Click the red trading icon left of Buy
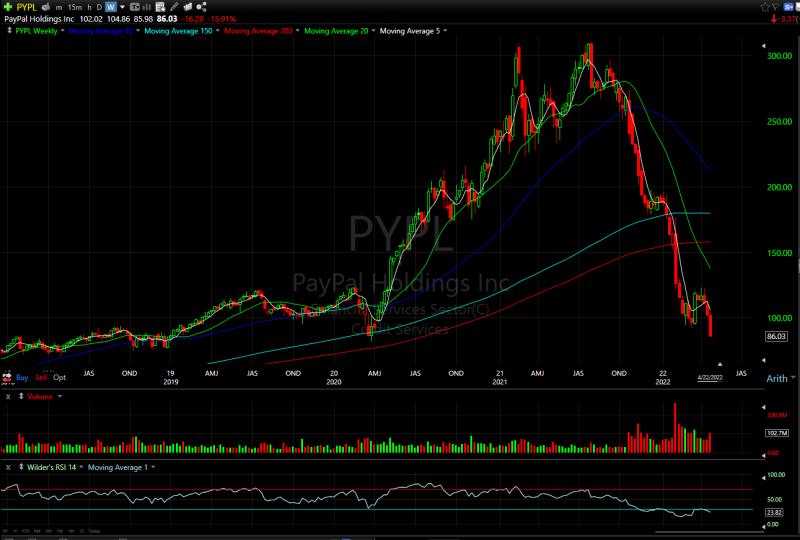Screen dimensions: 800x540 (7, 378)
